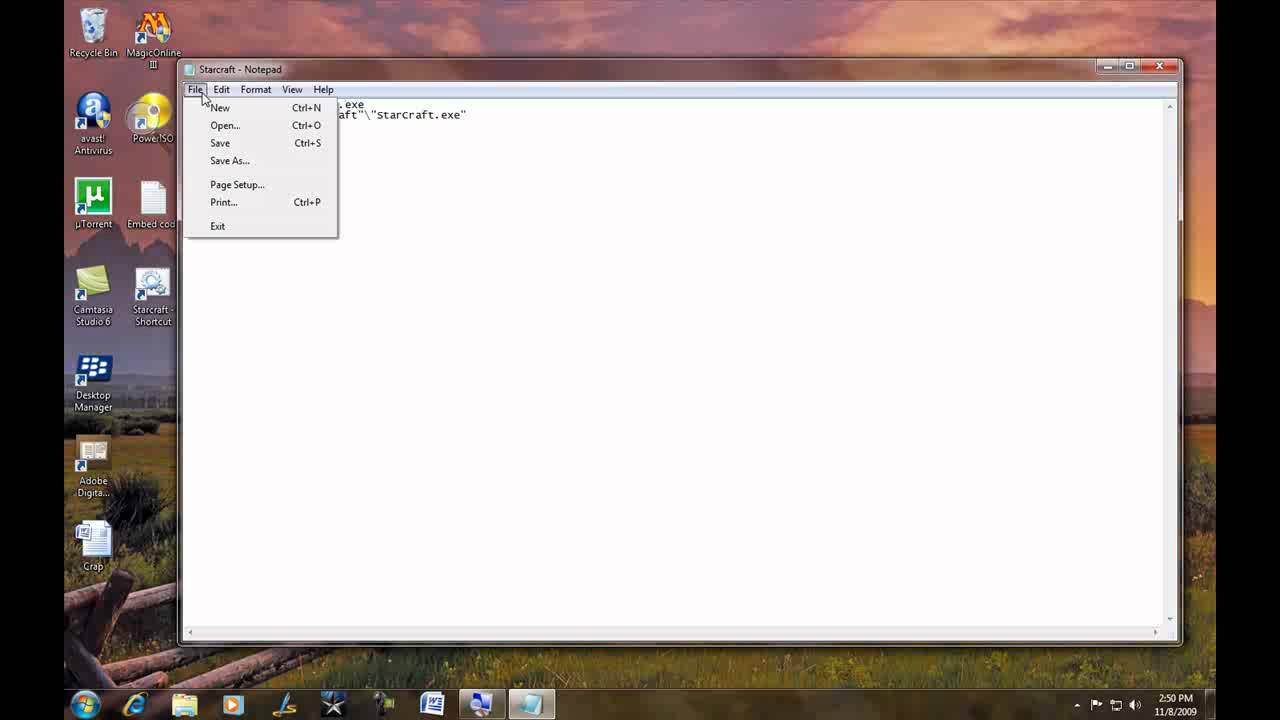Viewport: 1280px width, 720px height.
Task: Open the Recycle Bin desktop icon
Action: coord(93,32)
